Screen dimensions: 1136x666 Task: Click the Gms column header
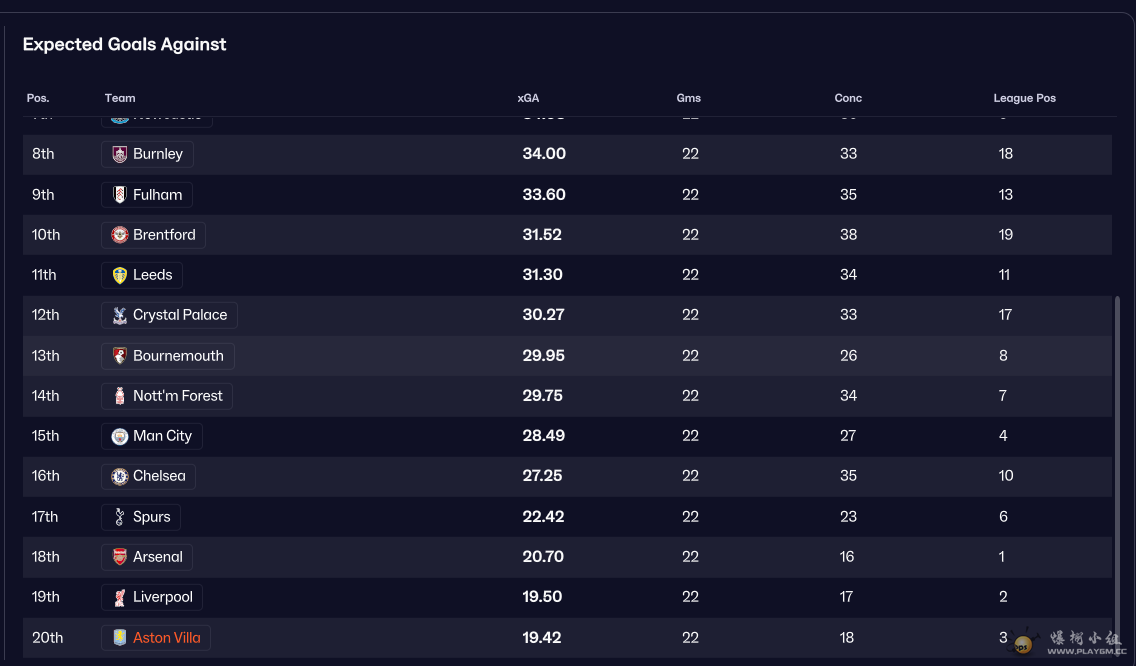[689, 98]
